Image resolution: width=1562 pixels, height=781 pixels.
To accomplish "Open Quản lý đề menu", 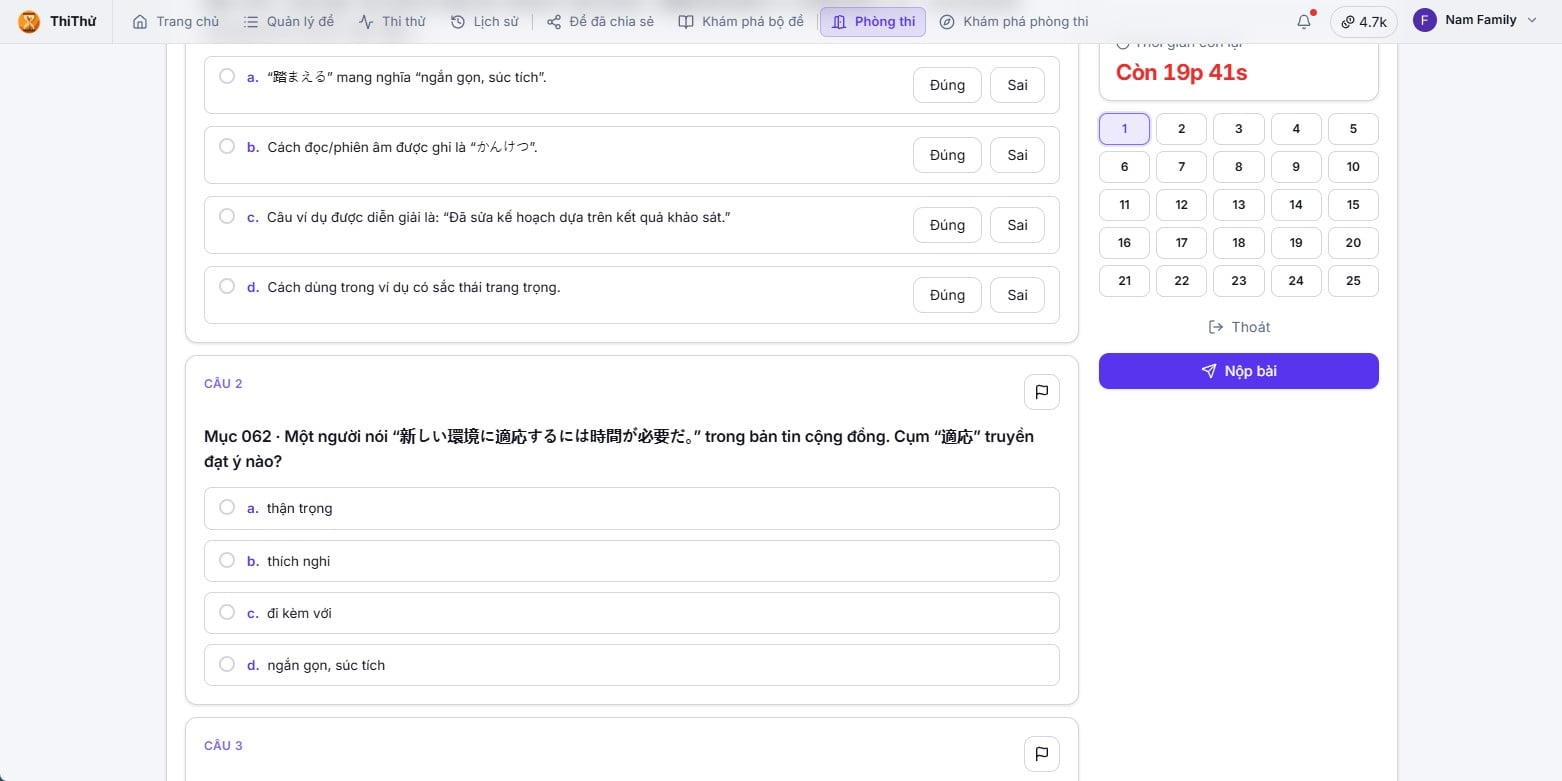I will tap(289, 21).
